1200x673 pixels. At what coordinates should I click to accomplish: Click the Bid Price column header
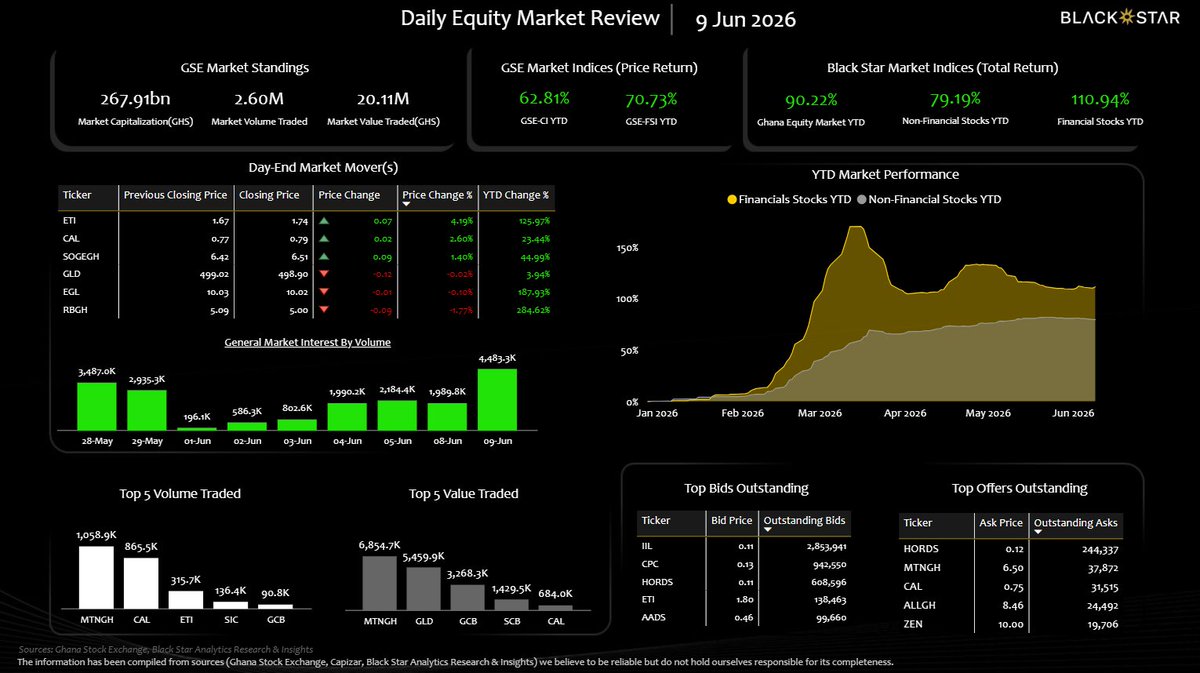point(732,521)
